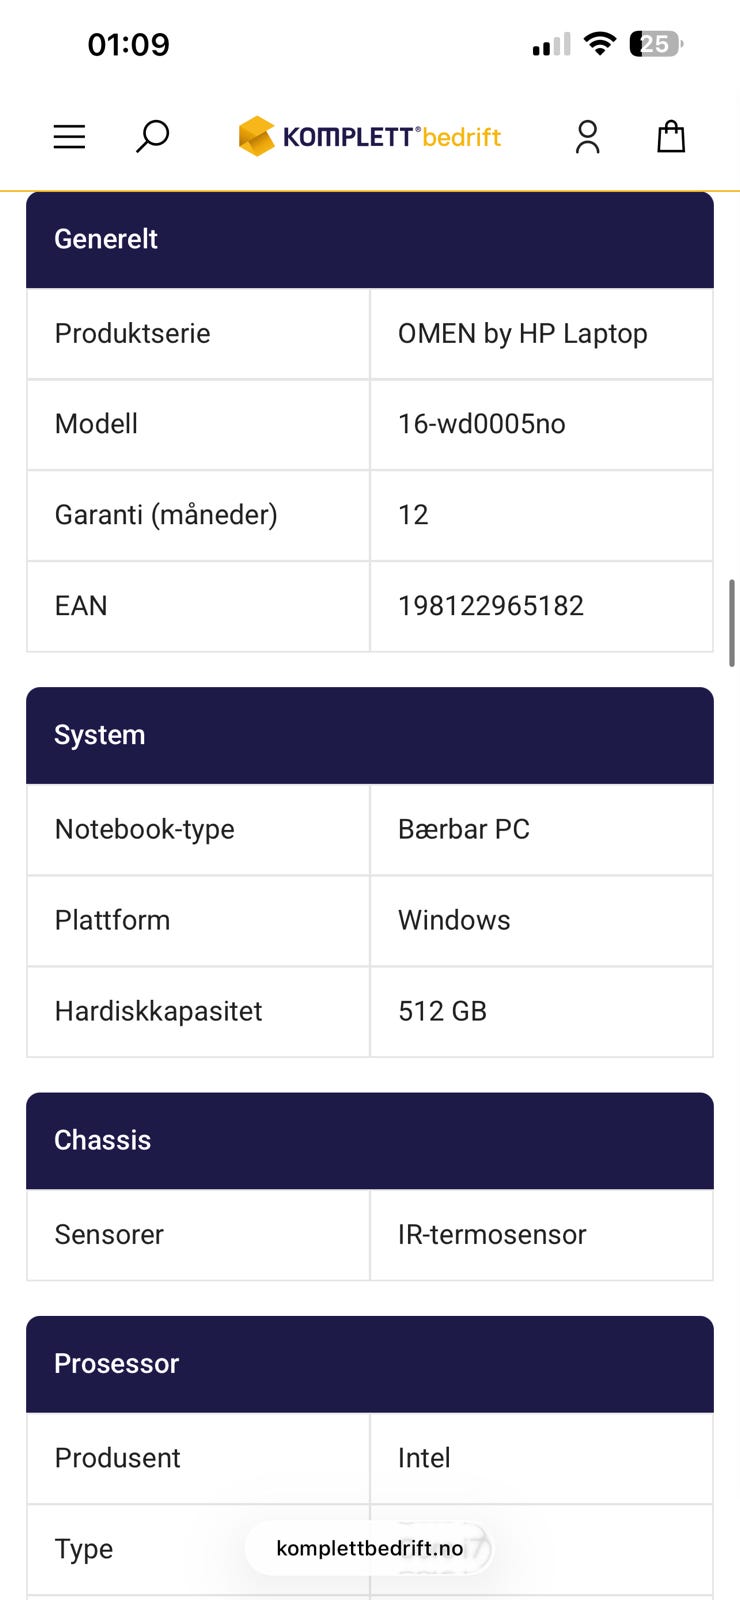This screenshot has height=1600, width=740.
Task: Tap the komplettbedrift.no address pill
Action: (x=370, y=1548)
